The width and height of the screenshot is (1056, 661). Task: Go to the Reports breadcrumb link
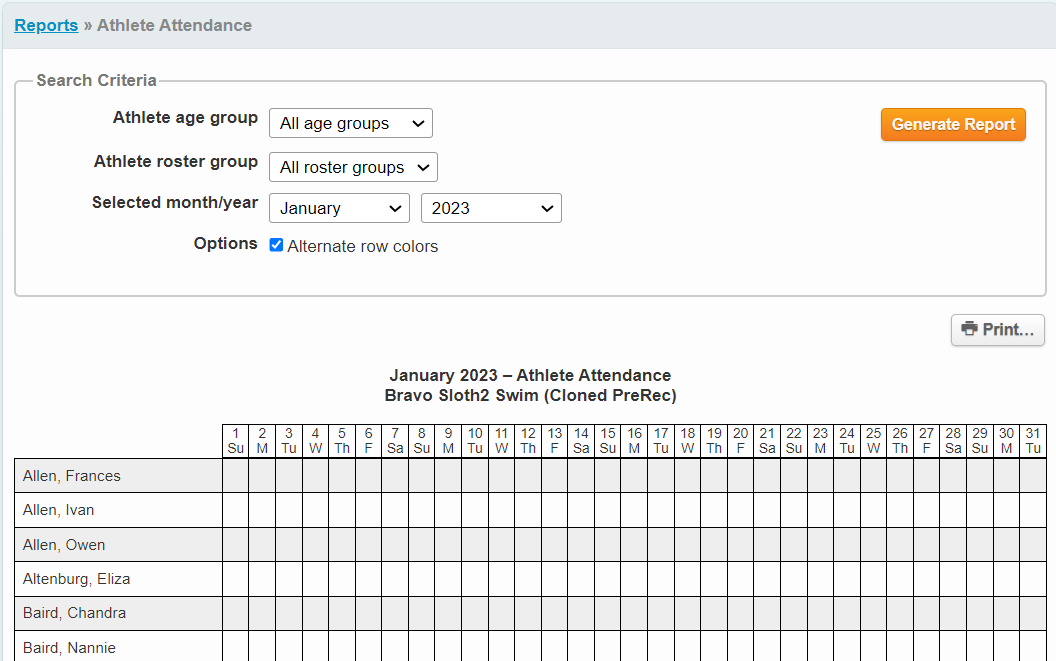[46, 25]
